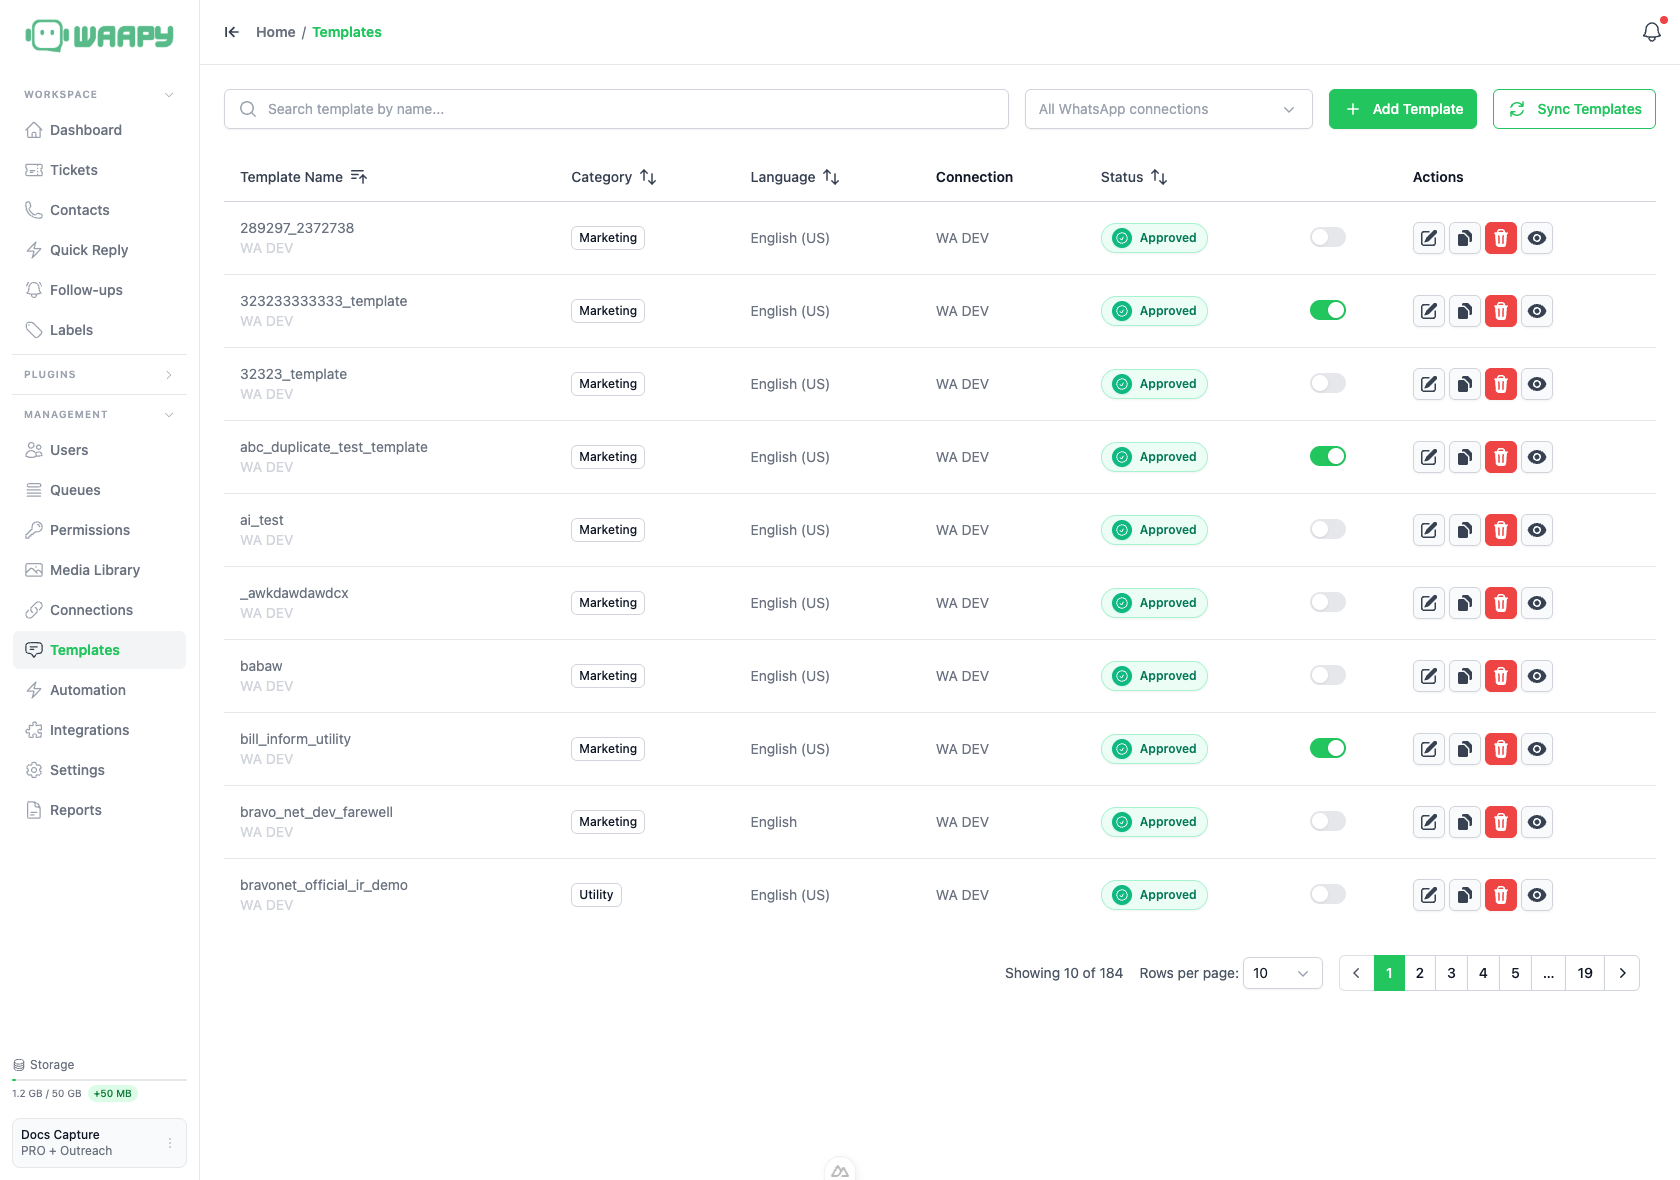The width and height of the screenshot is (1680, 1180).
Task: Enable the babaw template toggle
Action: 1328,675
